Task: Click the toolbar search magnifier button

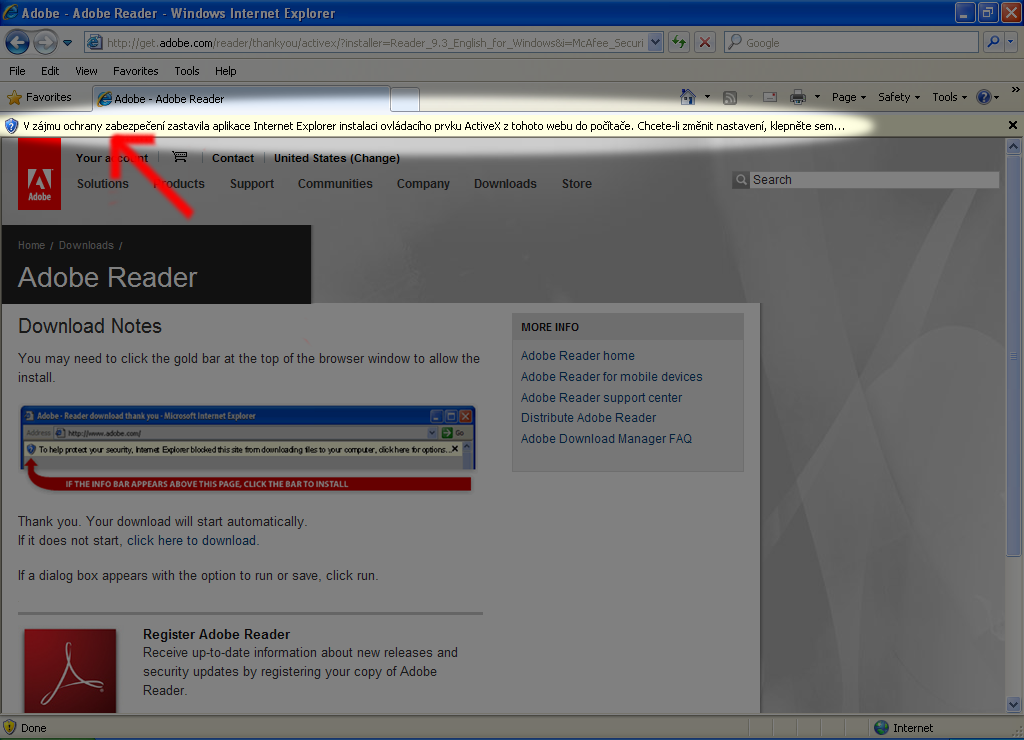Action: (993, 42)
